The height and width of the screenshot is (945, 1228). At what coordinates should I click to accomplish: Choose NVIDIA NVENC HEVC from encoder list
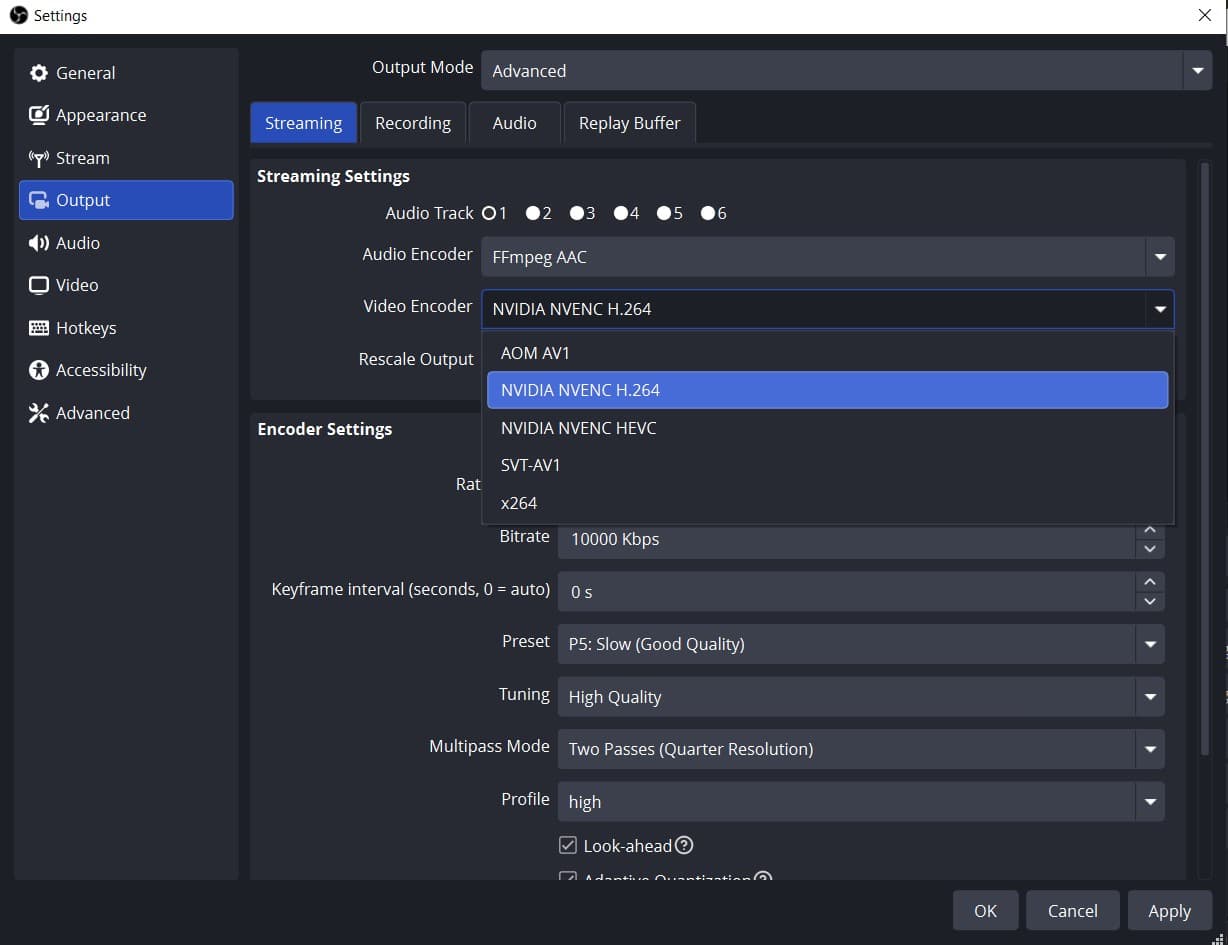(827, 428)
